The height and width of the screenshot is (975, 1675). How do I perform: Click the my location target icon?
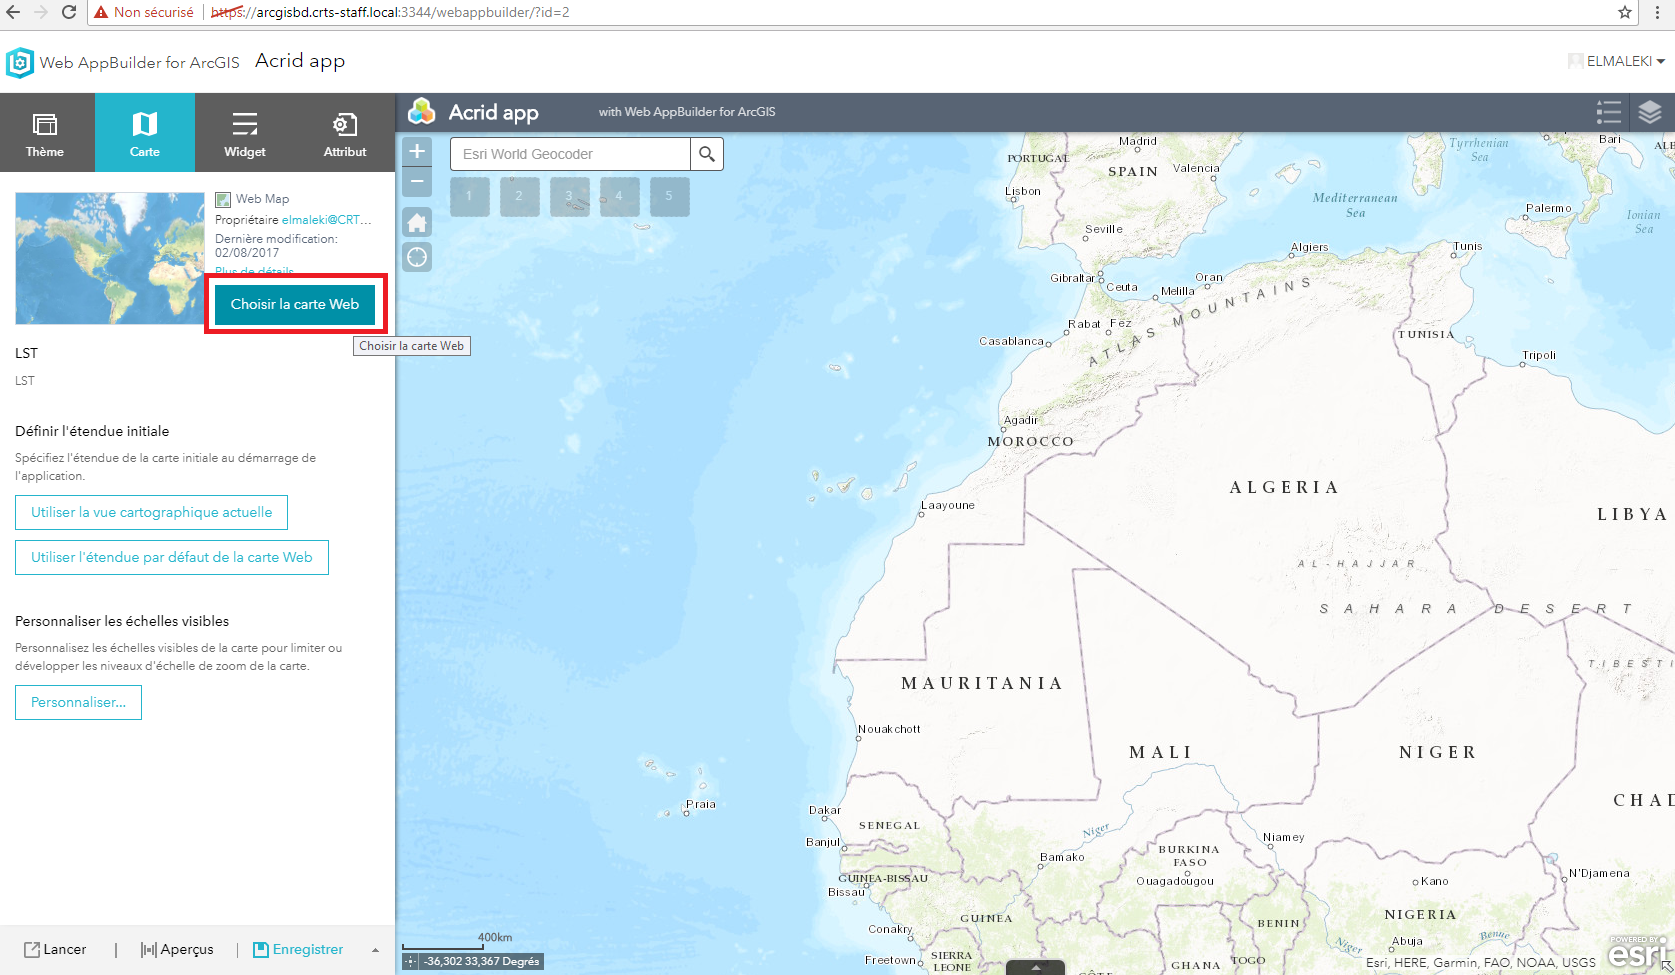[x=417, y=257]
